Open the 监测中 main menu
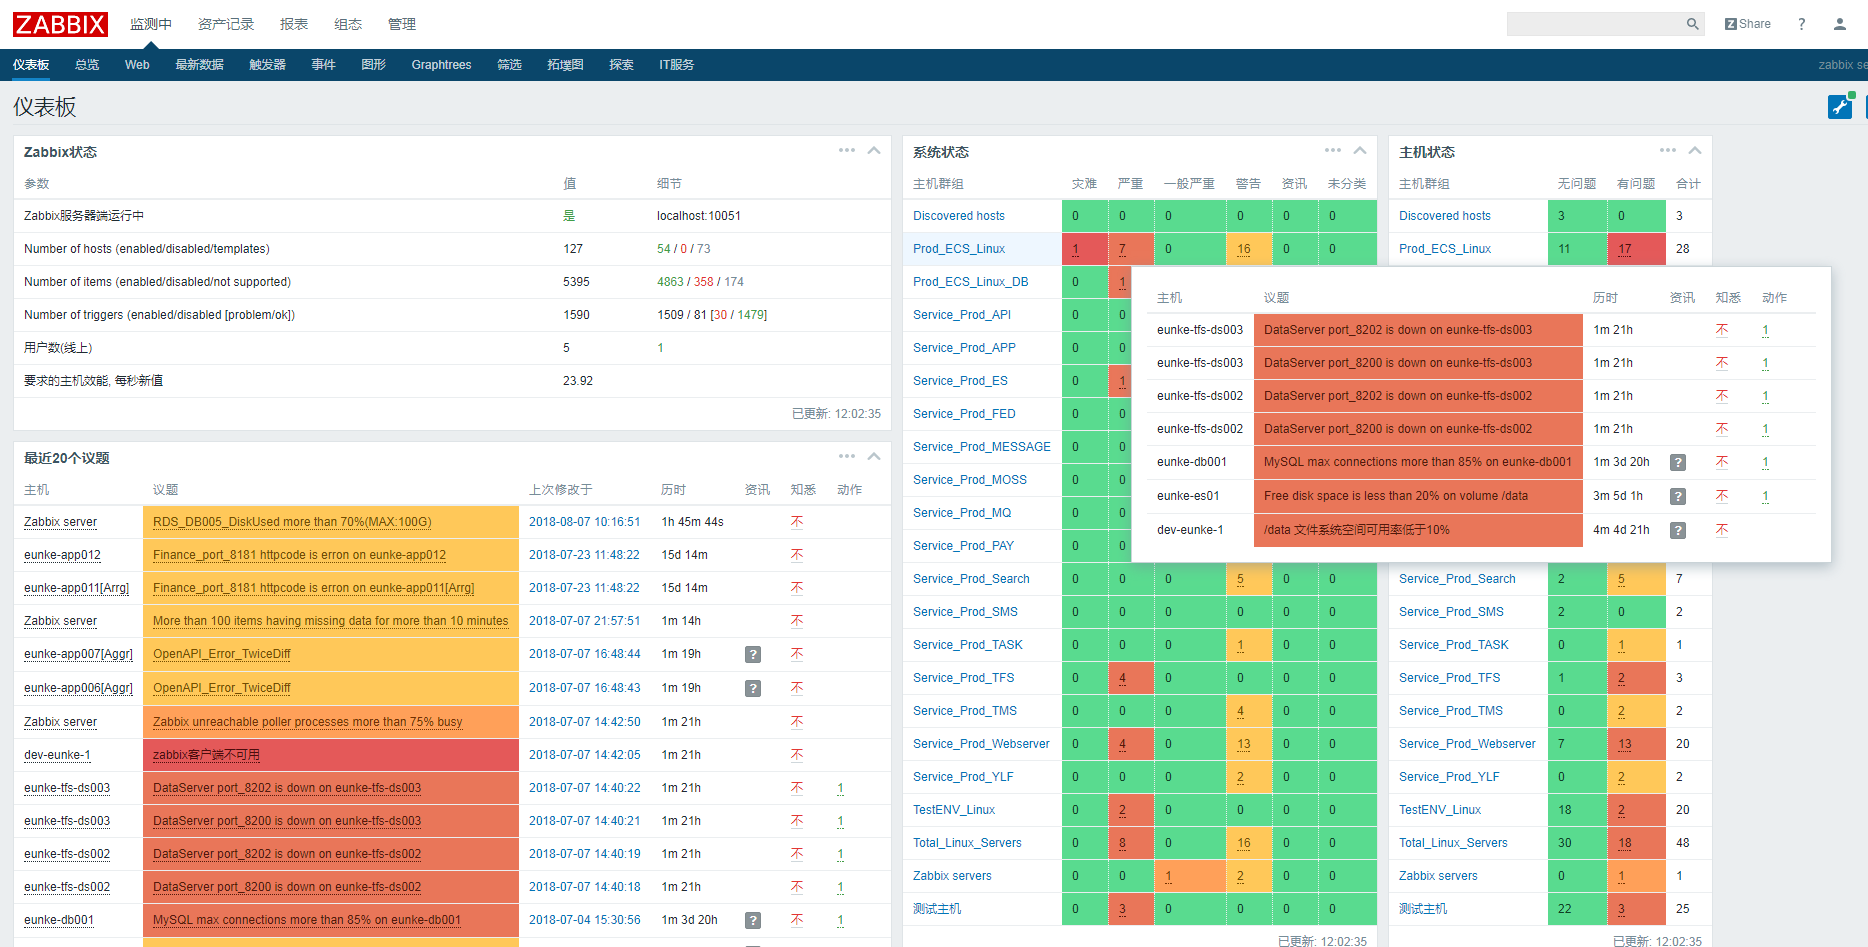This screenshot has height=947, width=1868. click(x=150, y=24)
